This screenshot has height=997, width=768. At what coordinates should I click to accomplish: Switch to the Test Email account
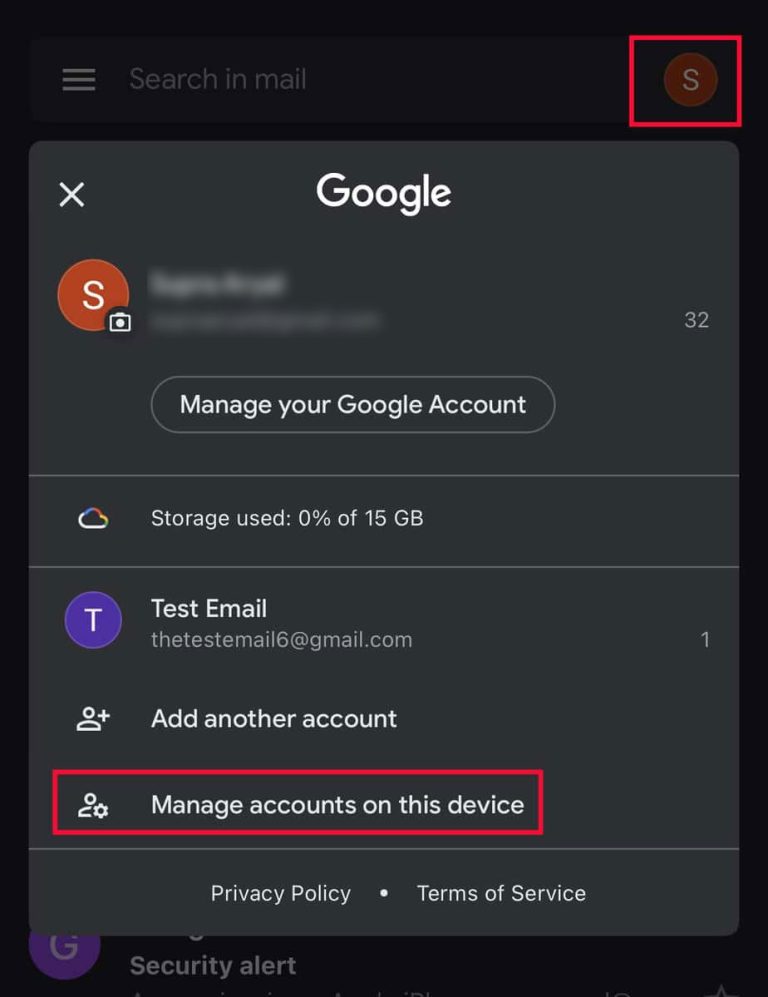(280, 620)
